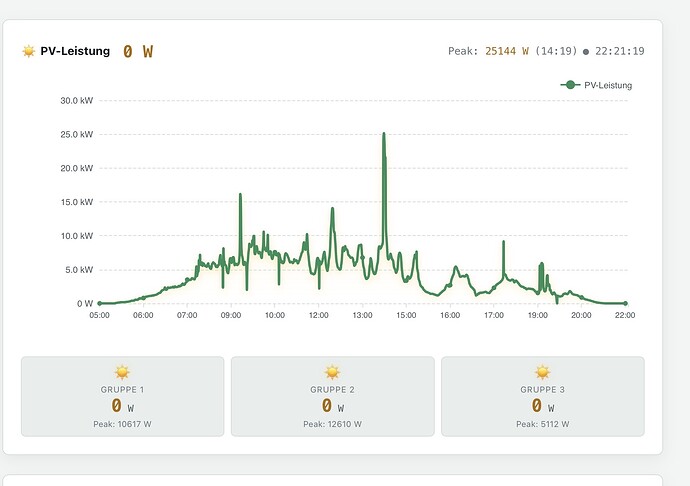Click the sun icon in Gruppe 3 card
Viewport: 690px width, 486px height.
(543, 372)
